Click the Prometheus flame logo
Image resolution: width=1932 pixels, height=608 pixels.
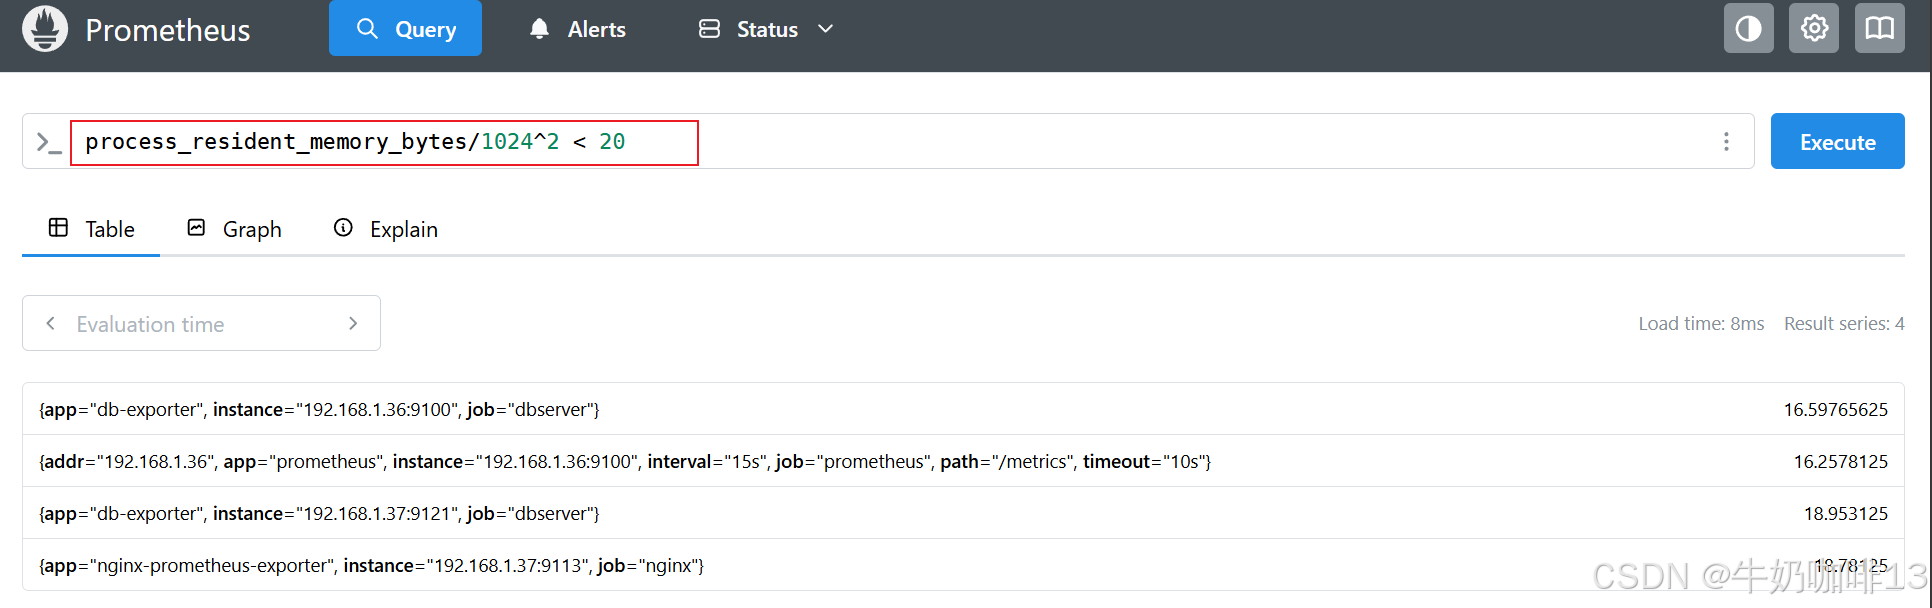[x=45, y=29]
